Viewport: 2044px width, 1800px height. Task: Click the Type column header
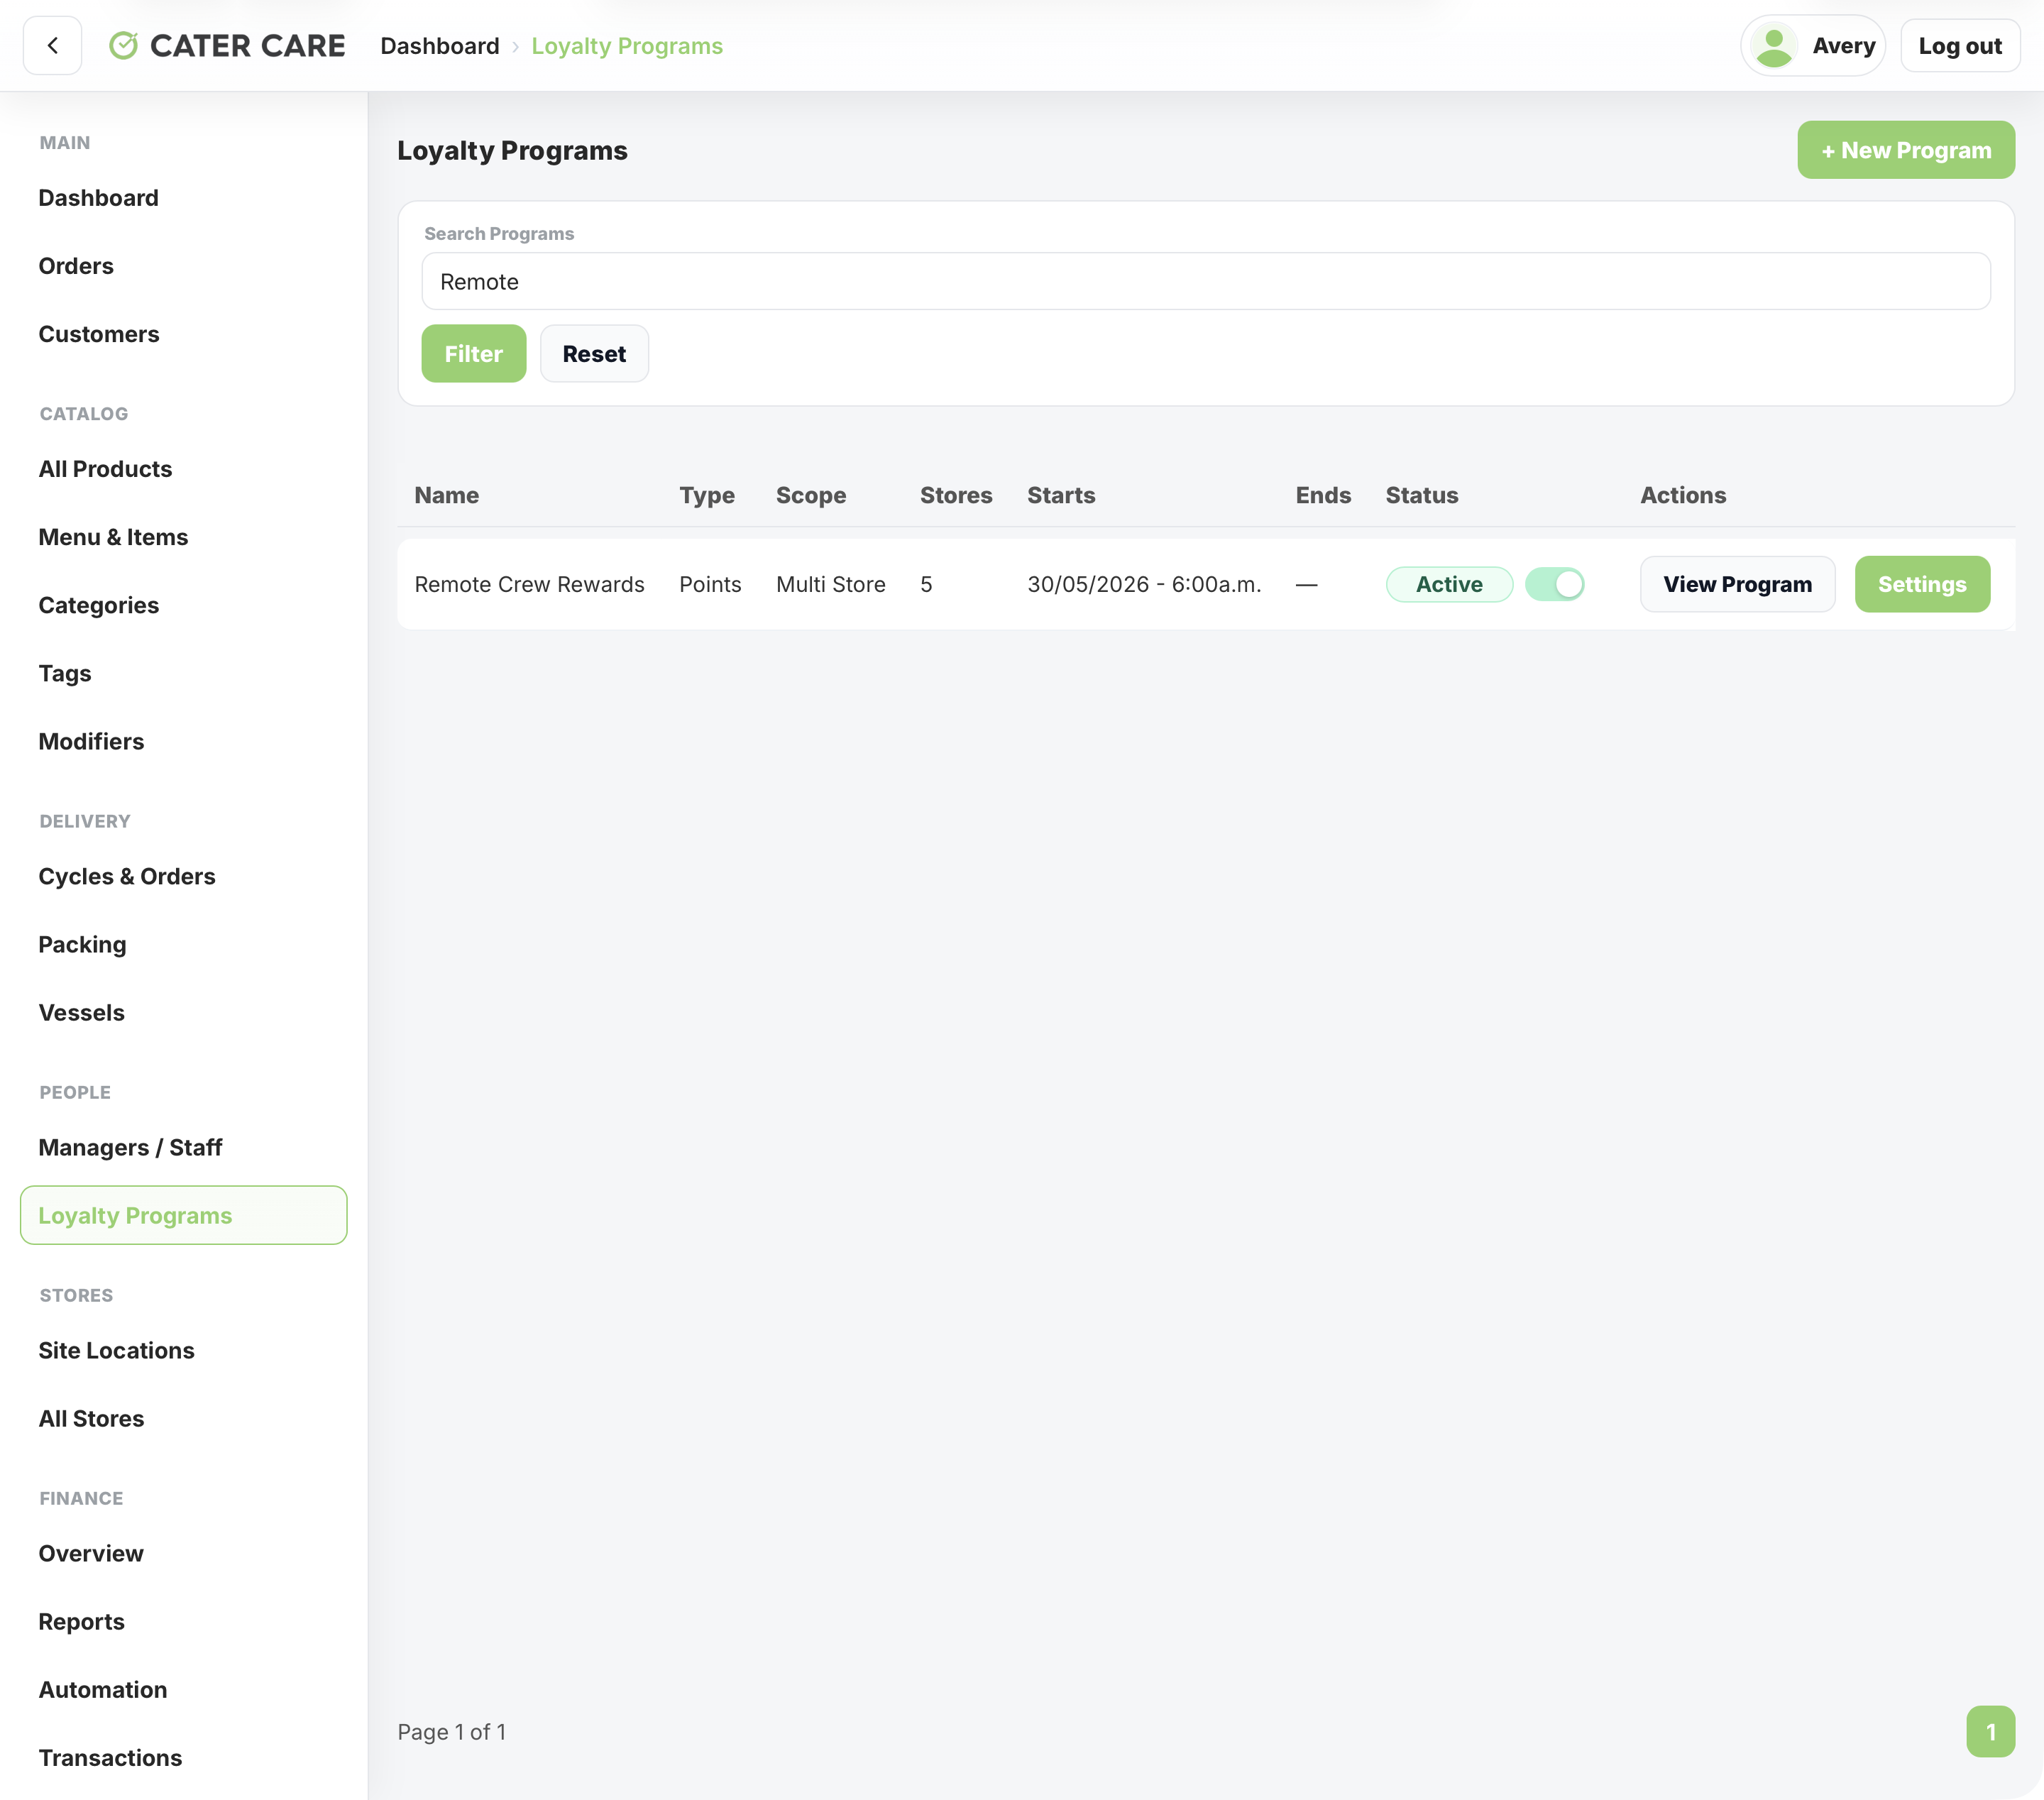point(707,495)
